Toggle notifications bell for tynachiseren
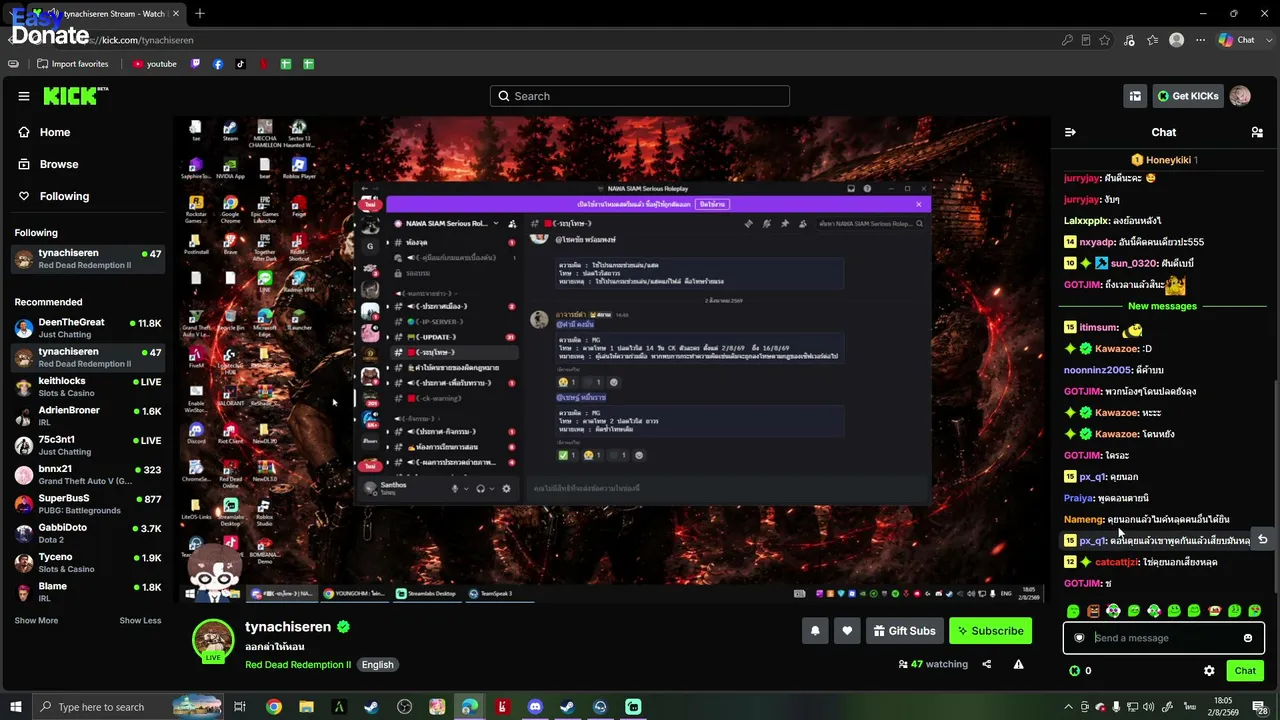This screenshot has height=720, width=1280. tap(815, 631)
